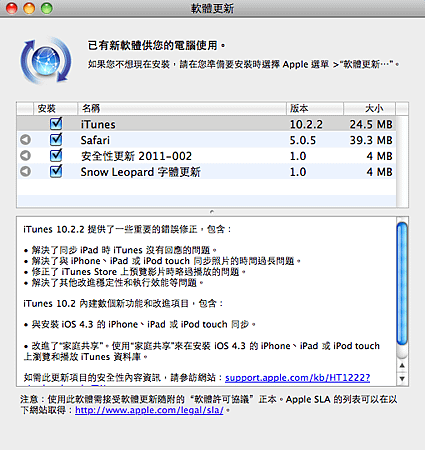Click the restart-required icon beside Snow Leopard 字體更新
The width and height of the screenshot is (425, 450).
pos(25,171)
